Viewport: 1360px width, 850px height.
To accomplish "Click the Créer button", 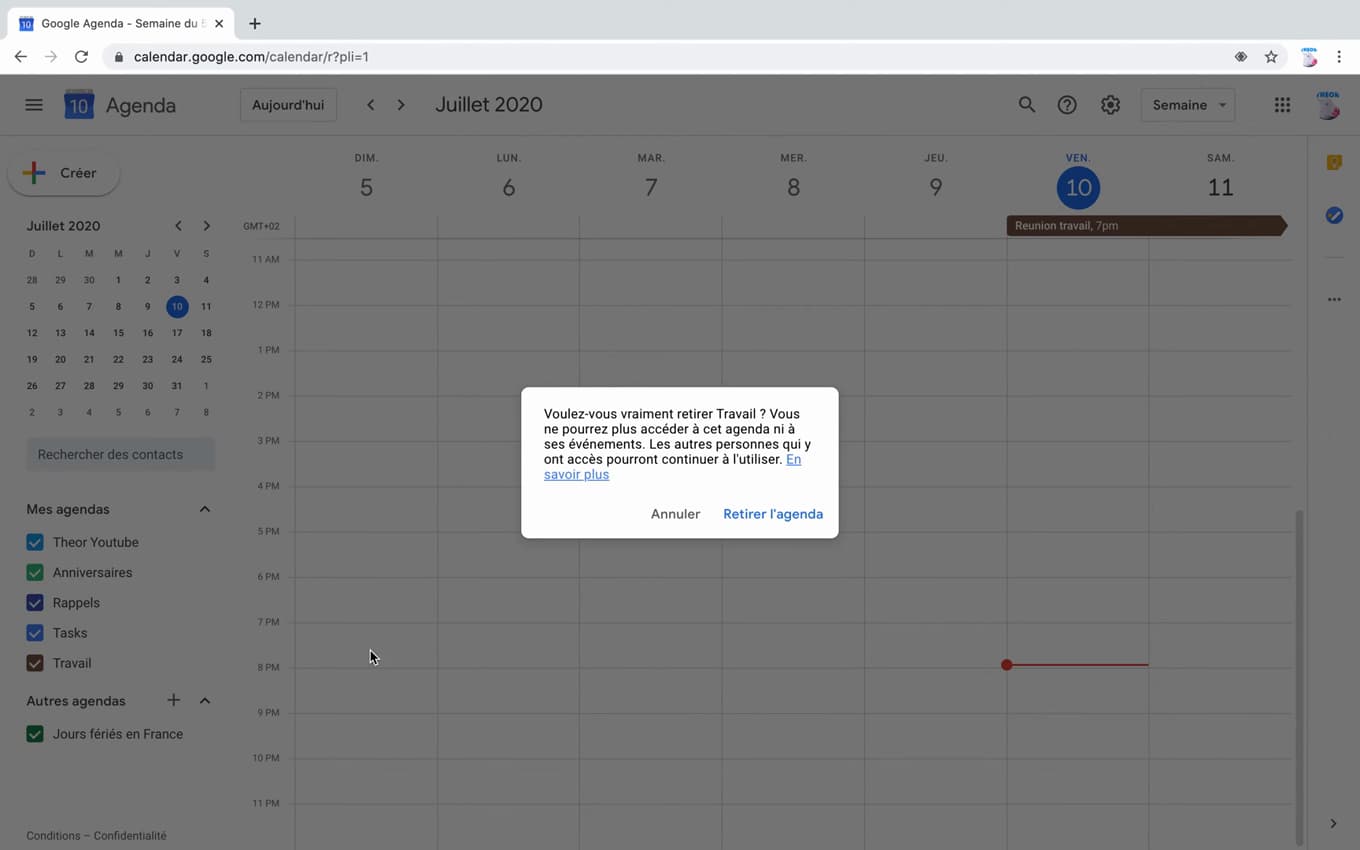I will (x=64, y=173).
